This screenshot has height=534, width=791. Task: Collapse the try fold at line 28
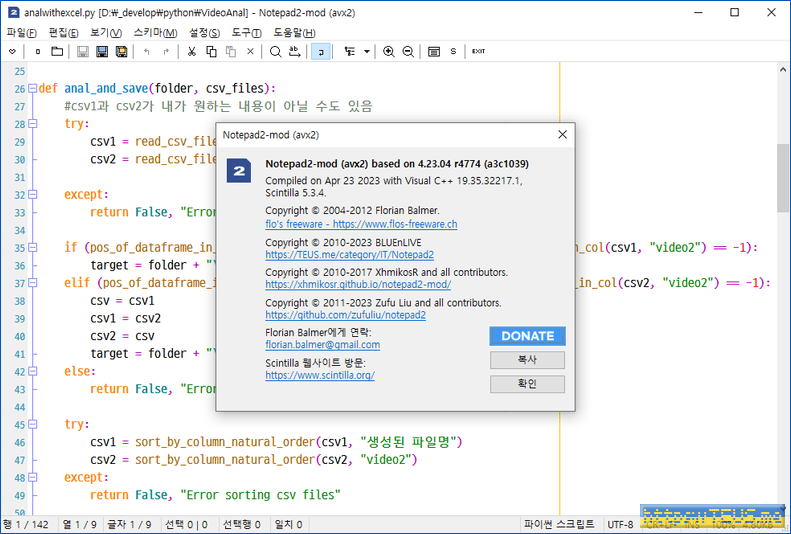[x=33, y=124]
